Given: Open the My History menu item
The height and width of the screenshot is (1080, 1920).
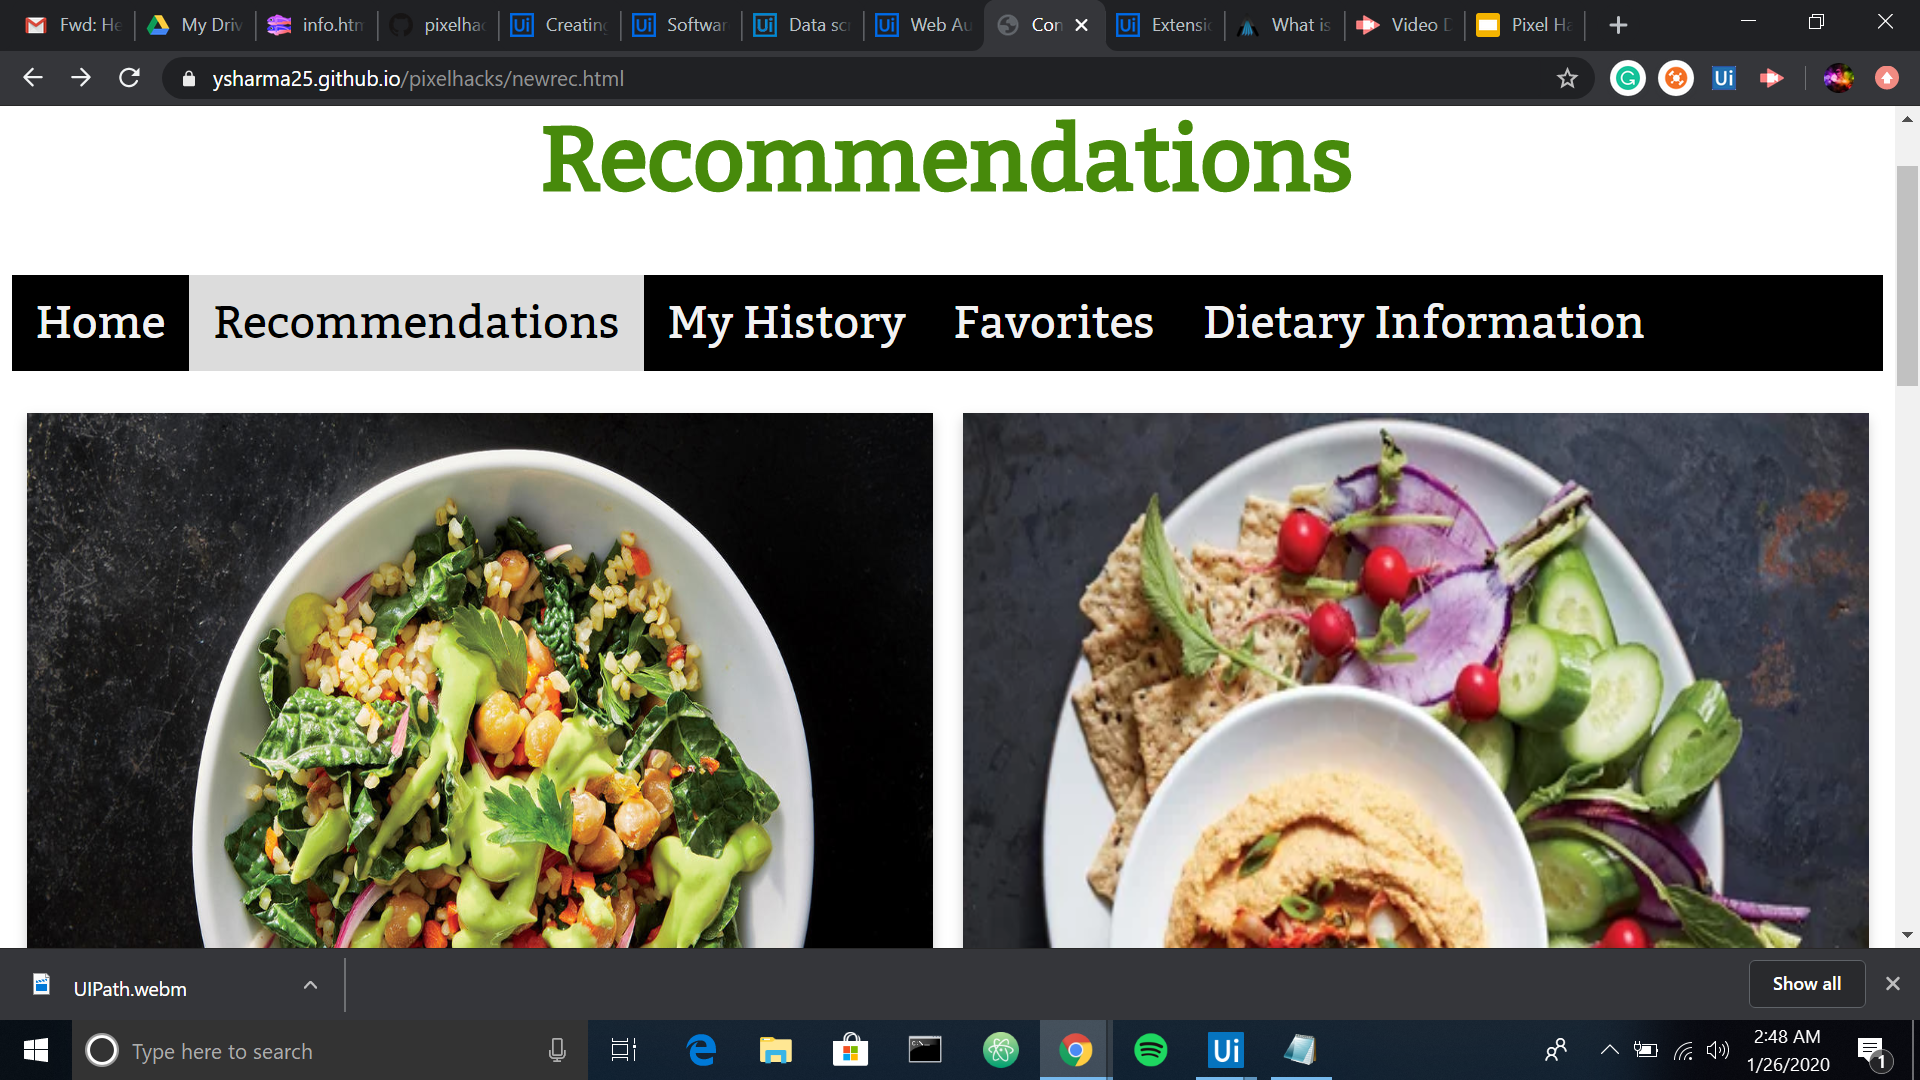Looking at the screenshot, I should 786,323.
